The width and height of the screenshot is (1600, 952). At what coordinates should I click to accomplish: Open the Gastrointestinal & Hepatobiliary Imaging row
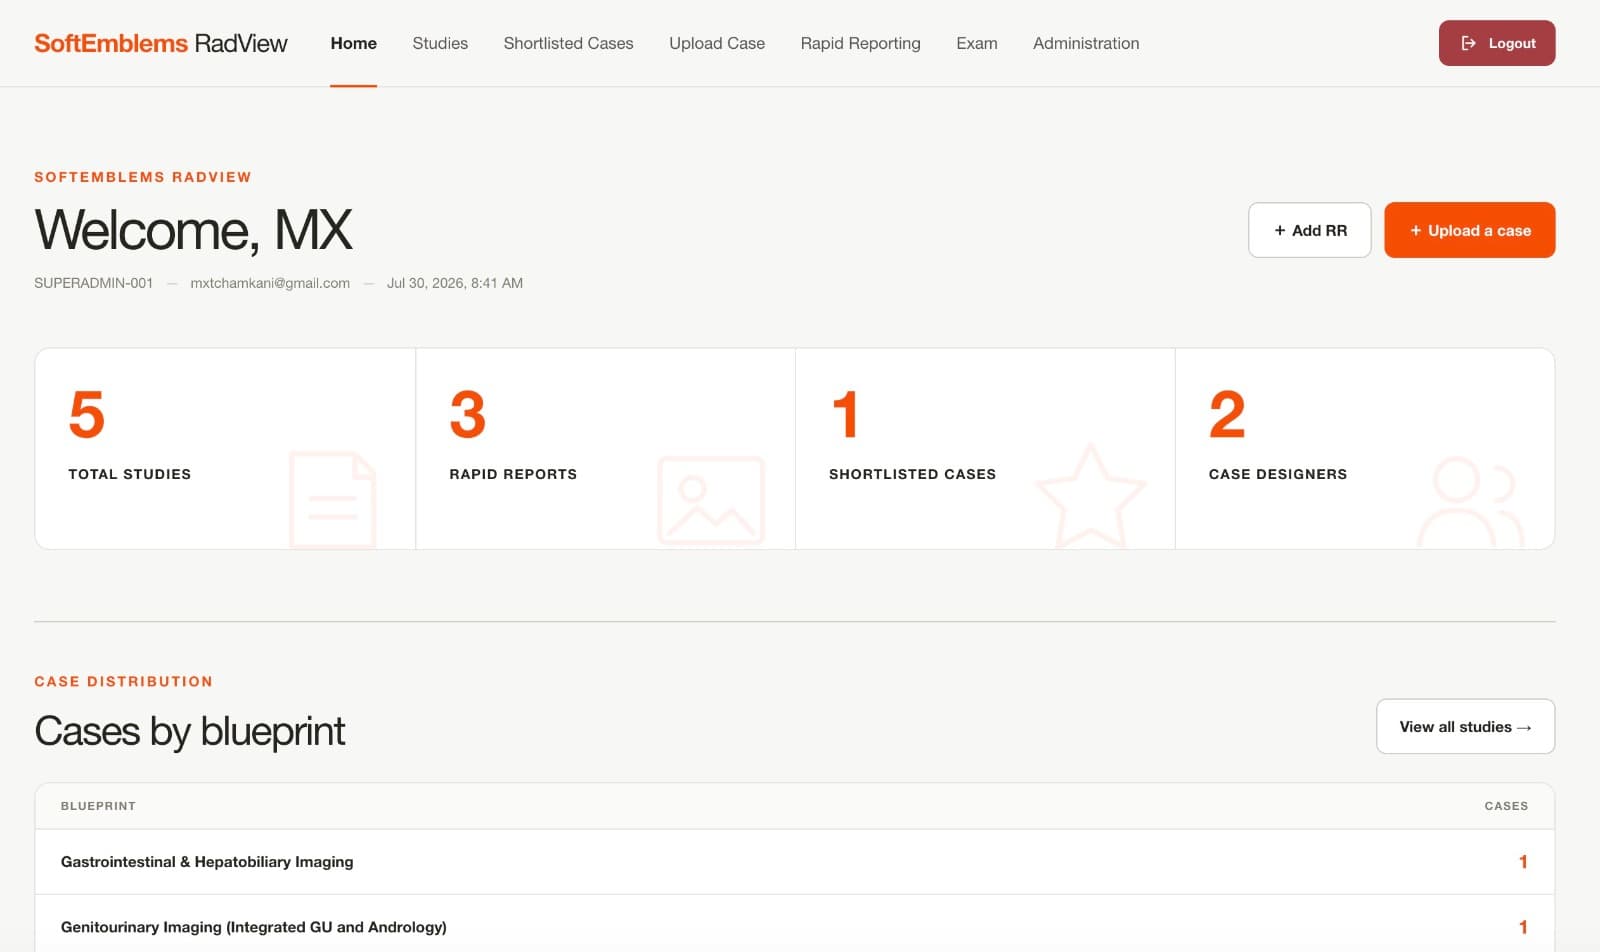(795, 861)
